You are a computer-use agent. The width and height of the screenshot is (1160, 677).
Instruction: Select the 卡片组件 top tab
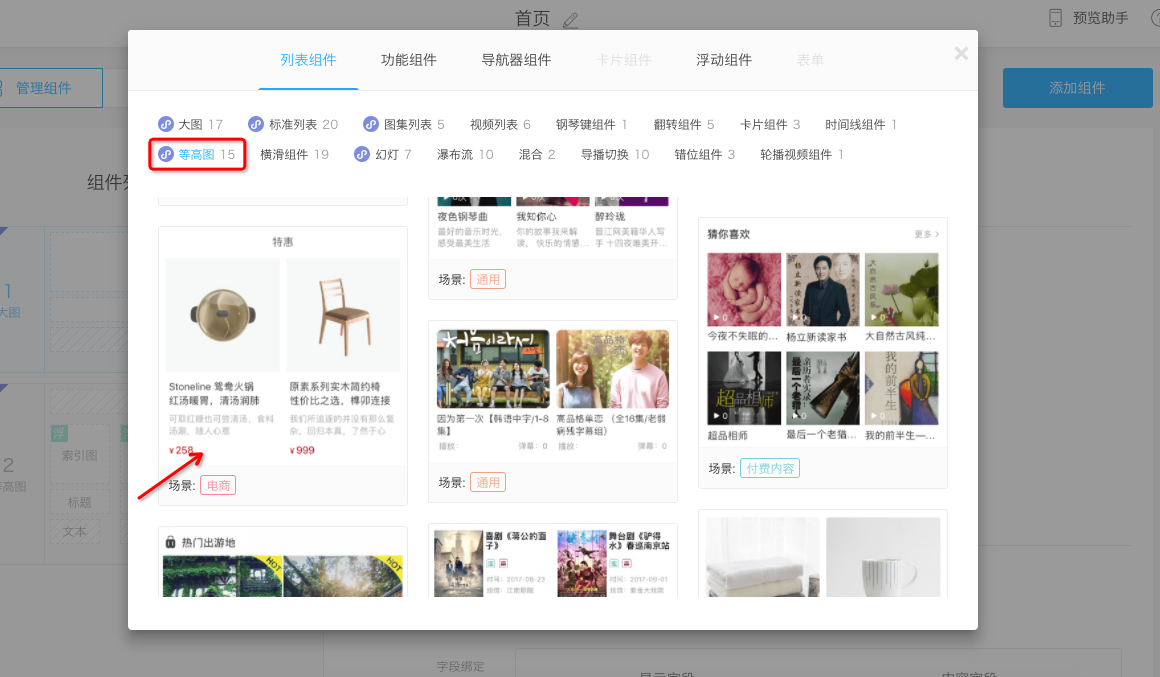coord(624,60)
